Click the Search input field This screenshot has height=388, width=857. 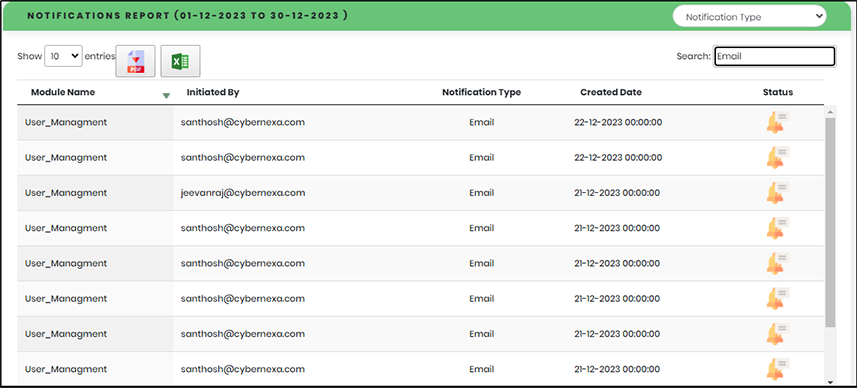[774, 56]
